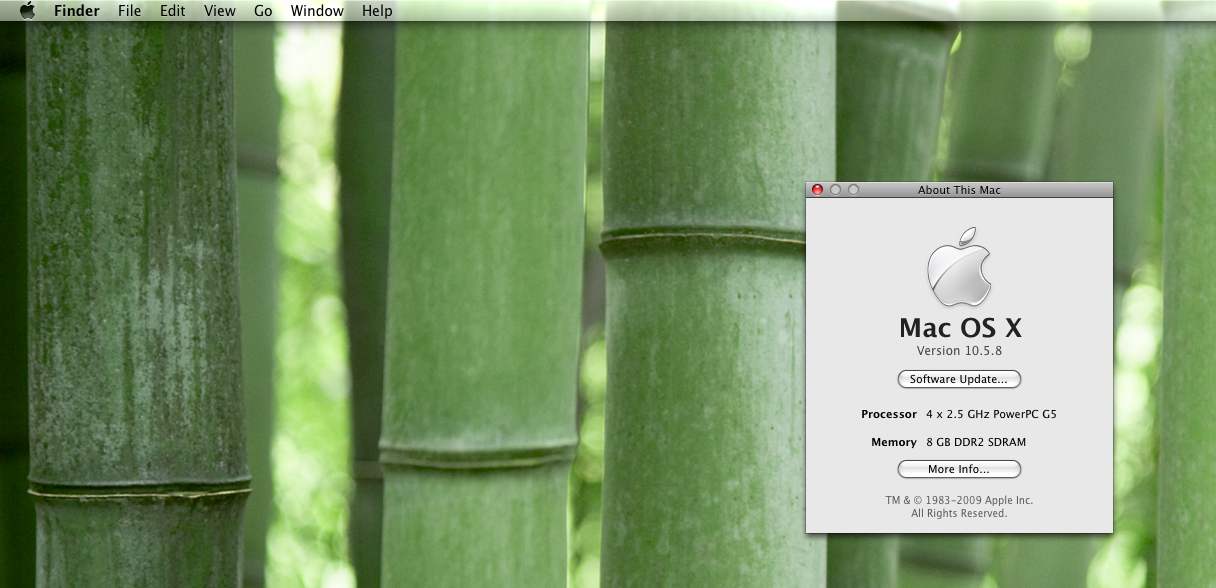The height and width of the screenshot is (588, 1216).
Task: Open the View menu
Action: coord(219,11)
